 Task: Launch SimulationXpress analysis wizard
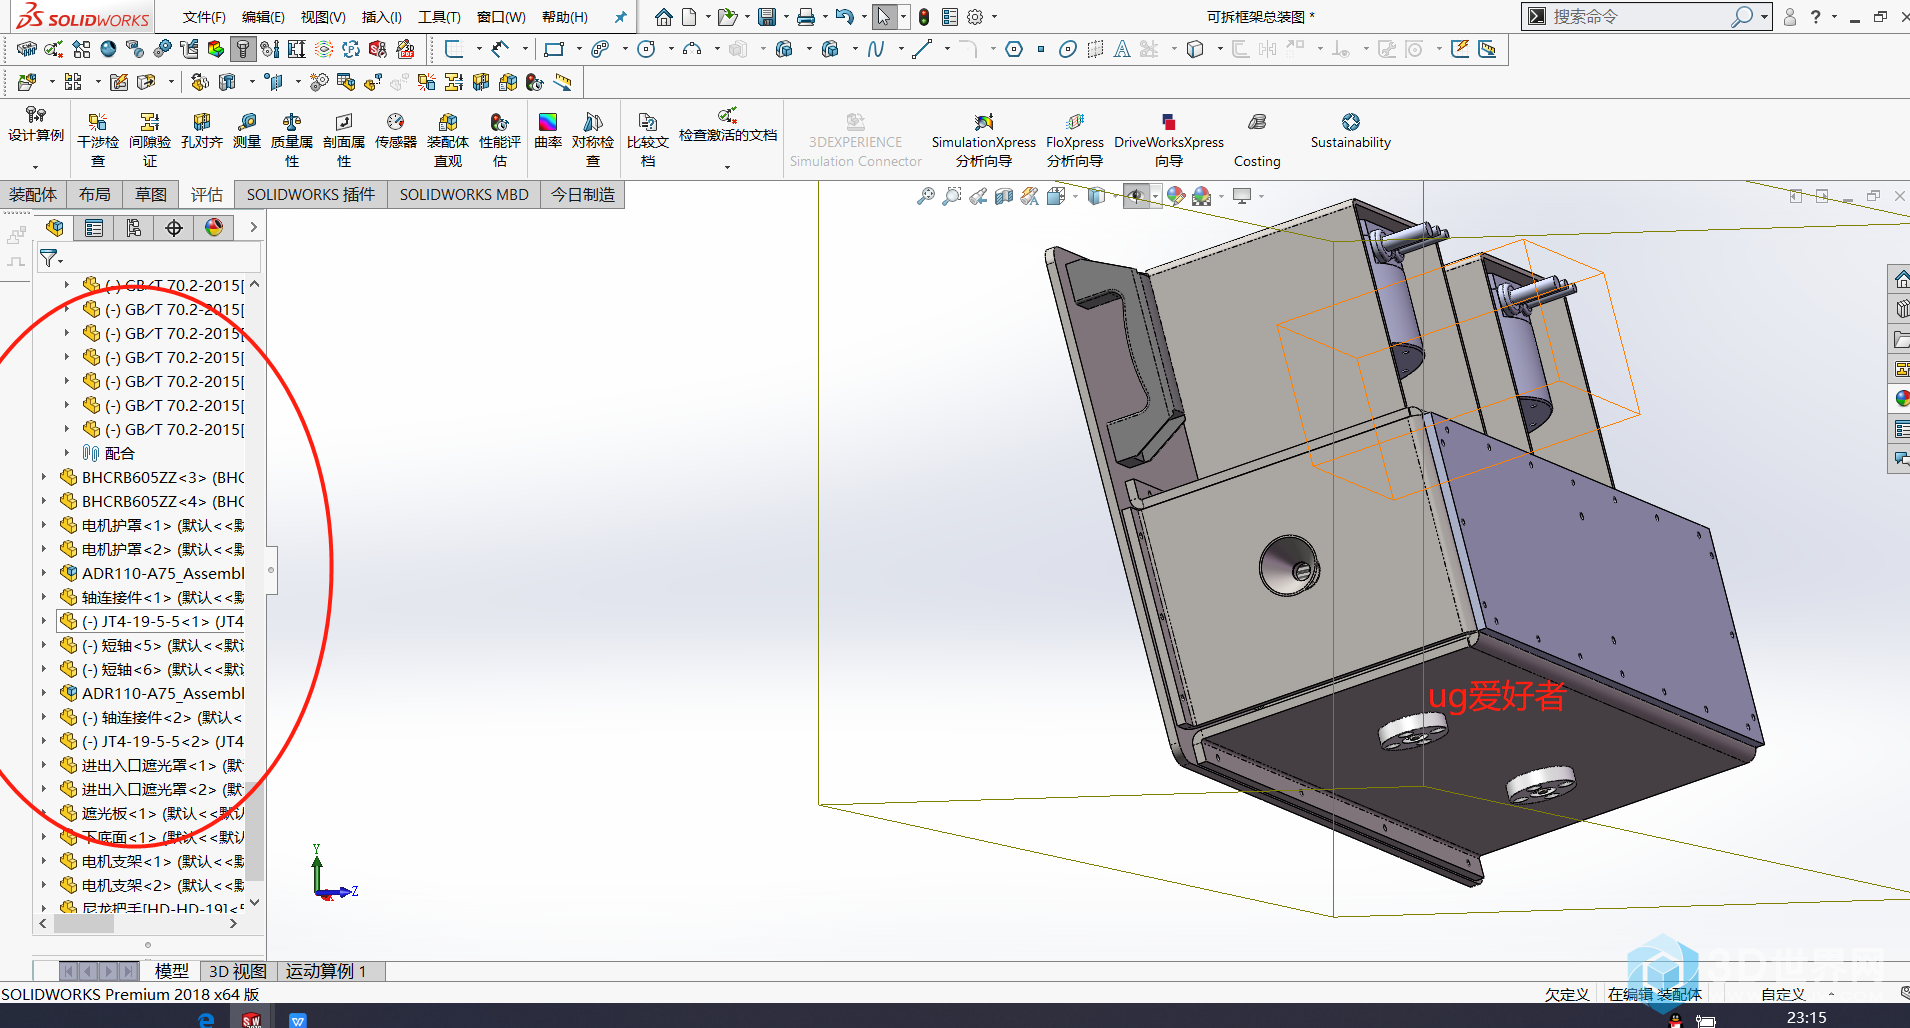click(x=984, y=140)
